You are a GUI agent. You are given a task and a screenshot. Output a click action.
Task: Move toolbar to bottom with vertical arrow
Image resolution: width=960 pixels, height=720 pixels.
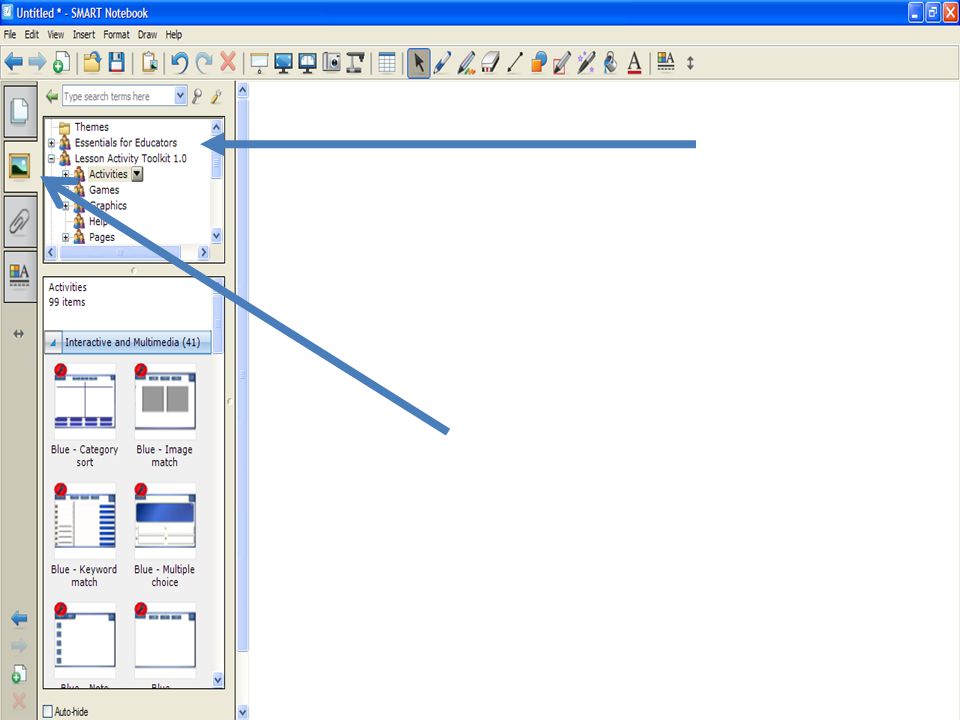pos(690,62)
